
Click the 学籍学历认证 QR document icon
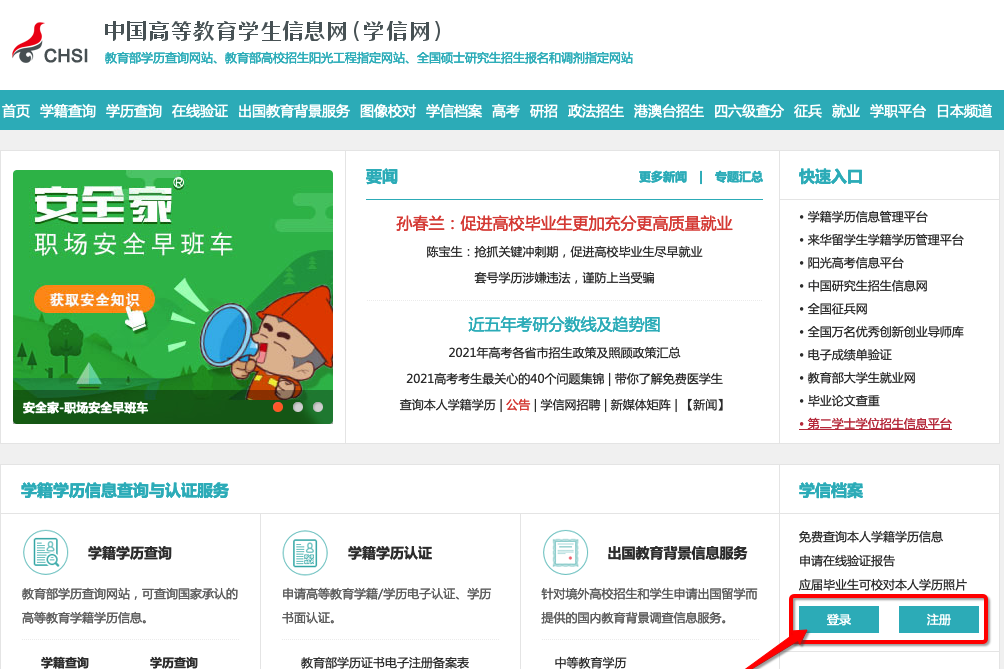[305, 552]
